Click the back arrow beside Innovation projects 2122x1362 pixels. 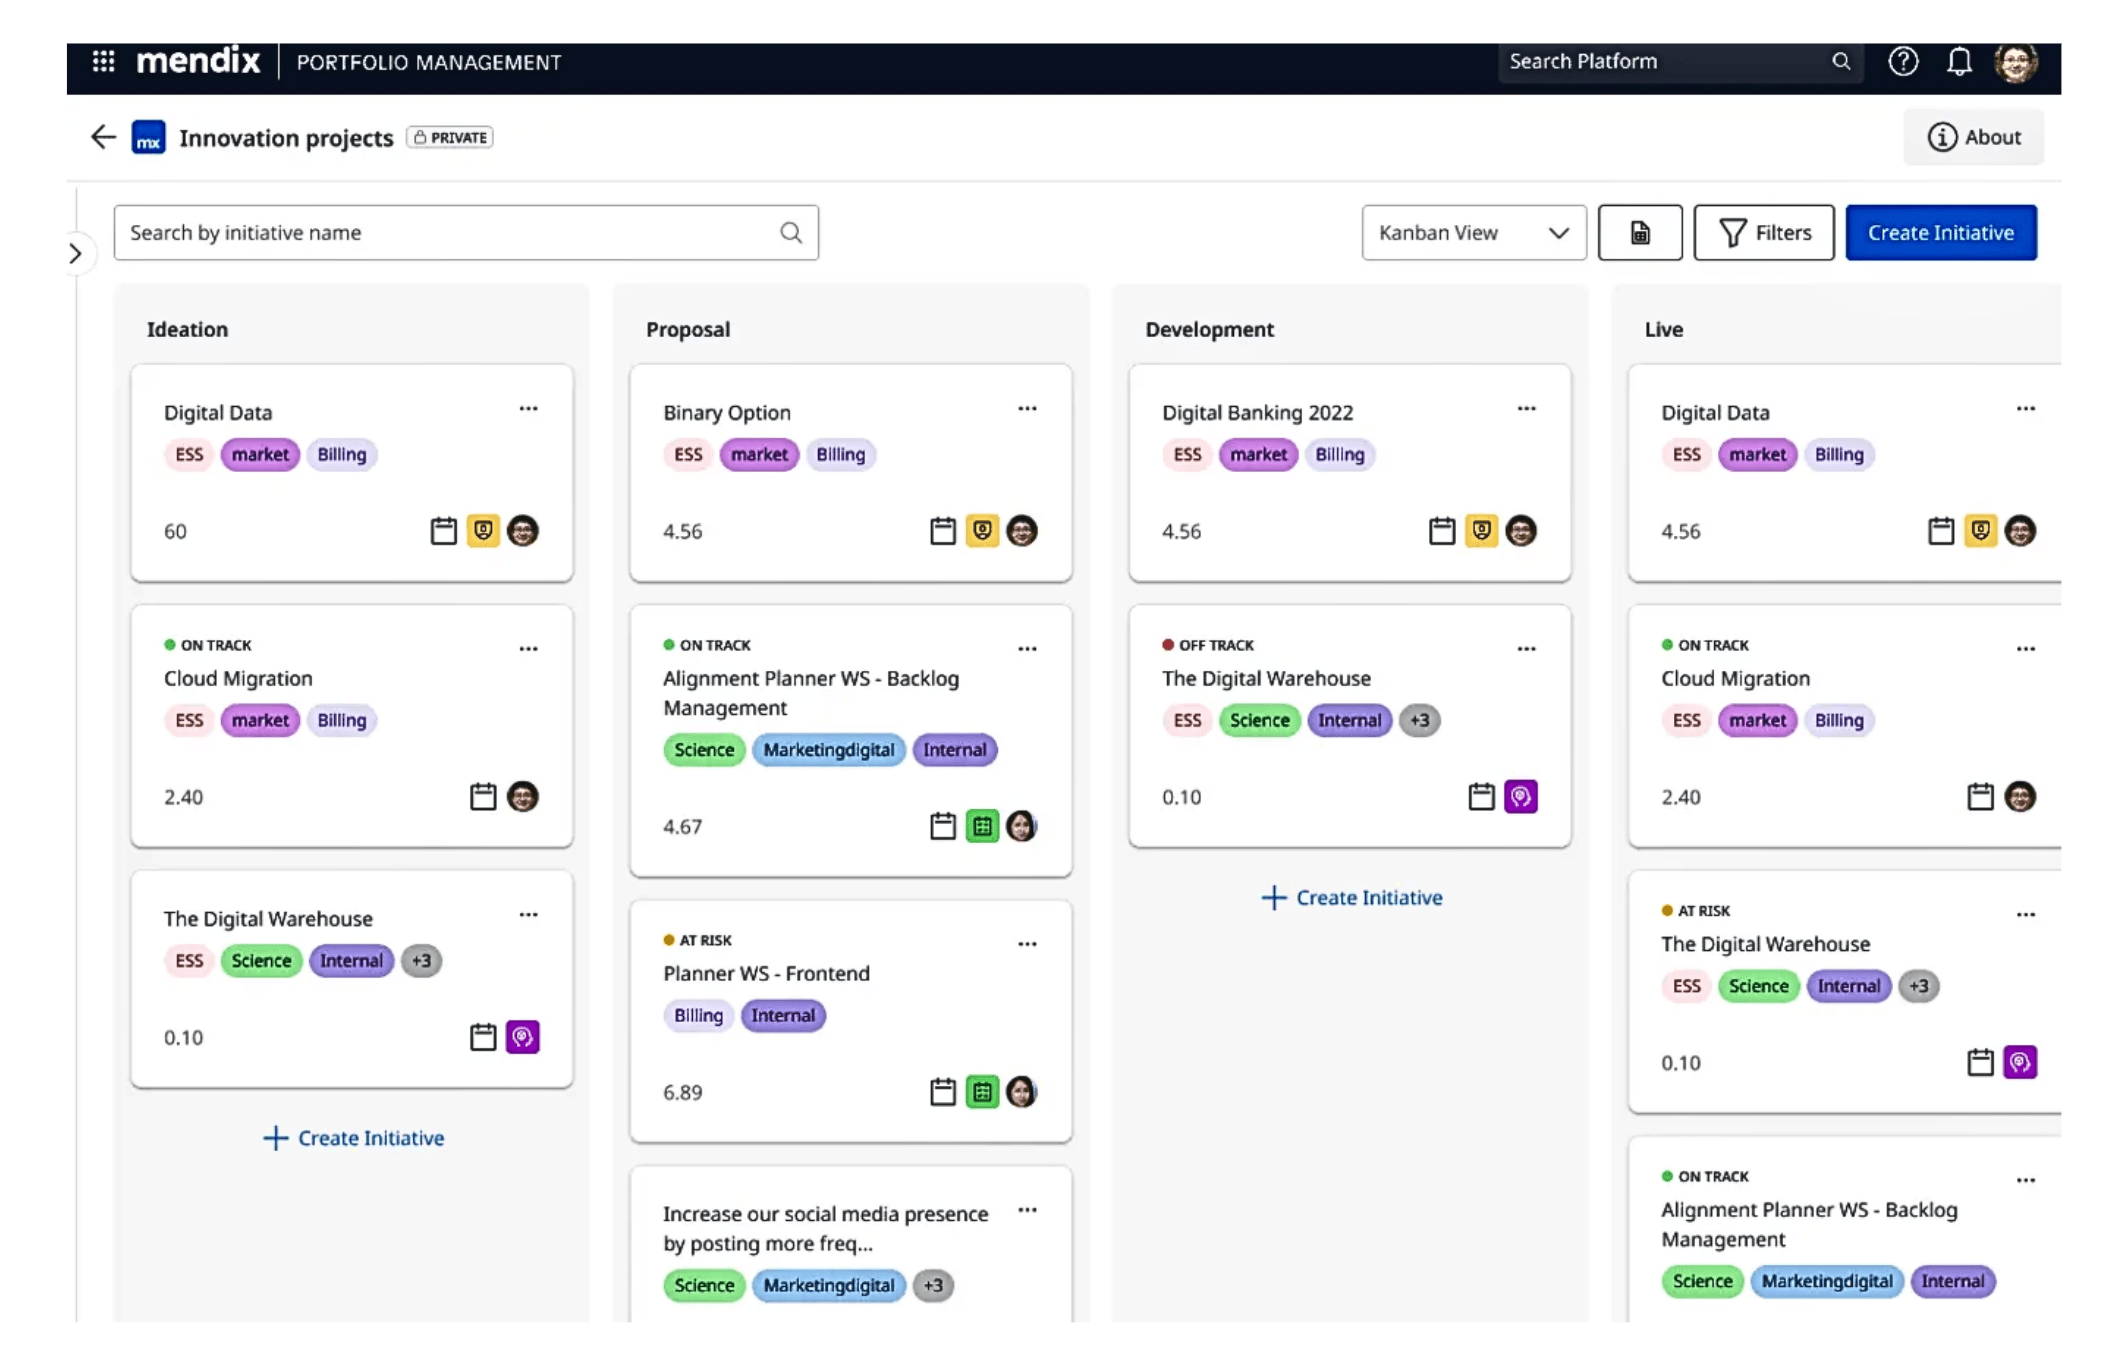point(103,137)
